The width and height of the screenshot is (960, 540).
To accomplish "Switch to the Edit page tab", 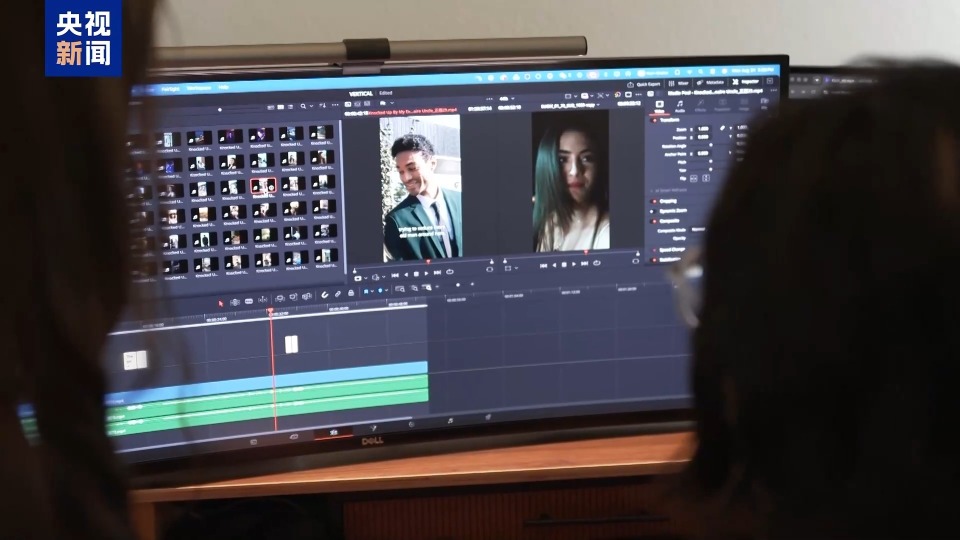I will point(334,432).
